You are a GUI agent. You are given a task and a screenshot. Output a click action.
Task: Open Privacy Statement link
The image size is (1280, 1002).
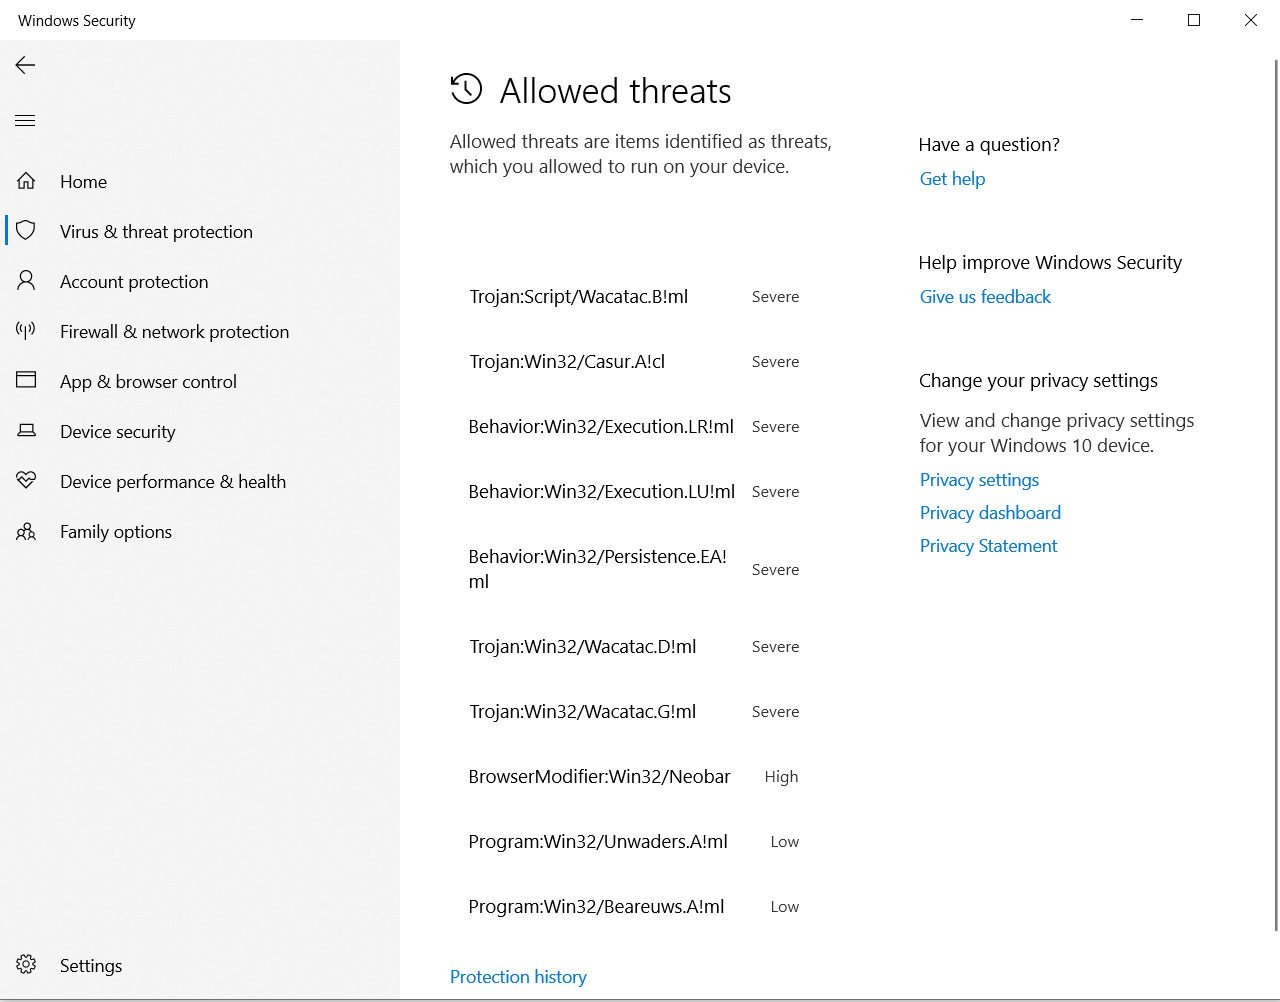click(988, 546)
